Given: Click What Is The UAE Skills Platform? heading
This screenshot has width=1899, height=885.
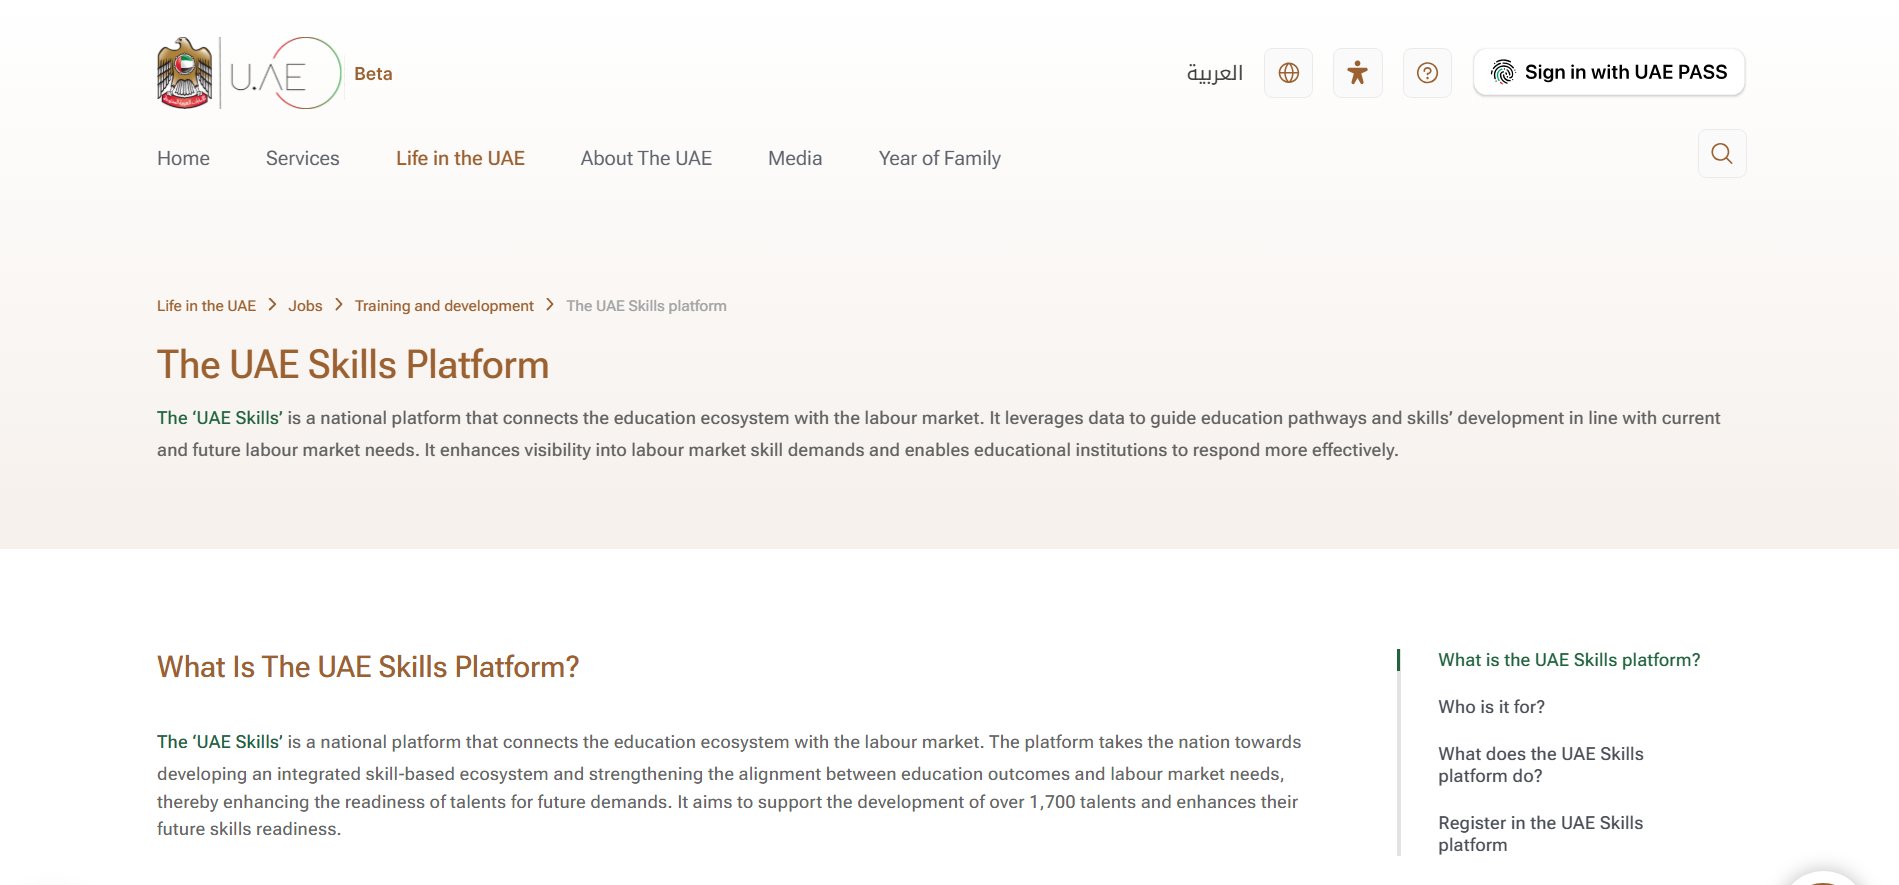Looking at the screenshot, I should pos(368,667).
